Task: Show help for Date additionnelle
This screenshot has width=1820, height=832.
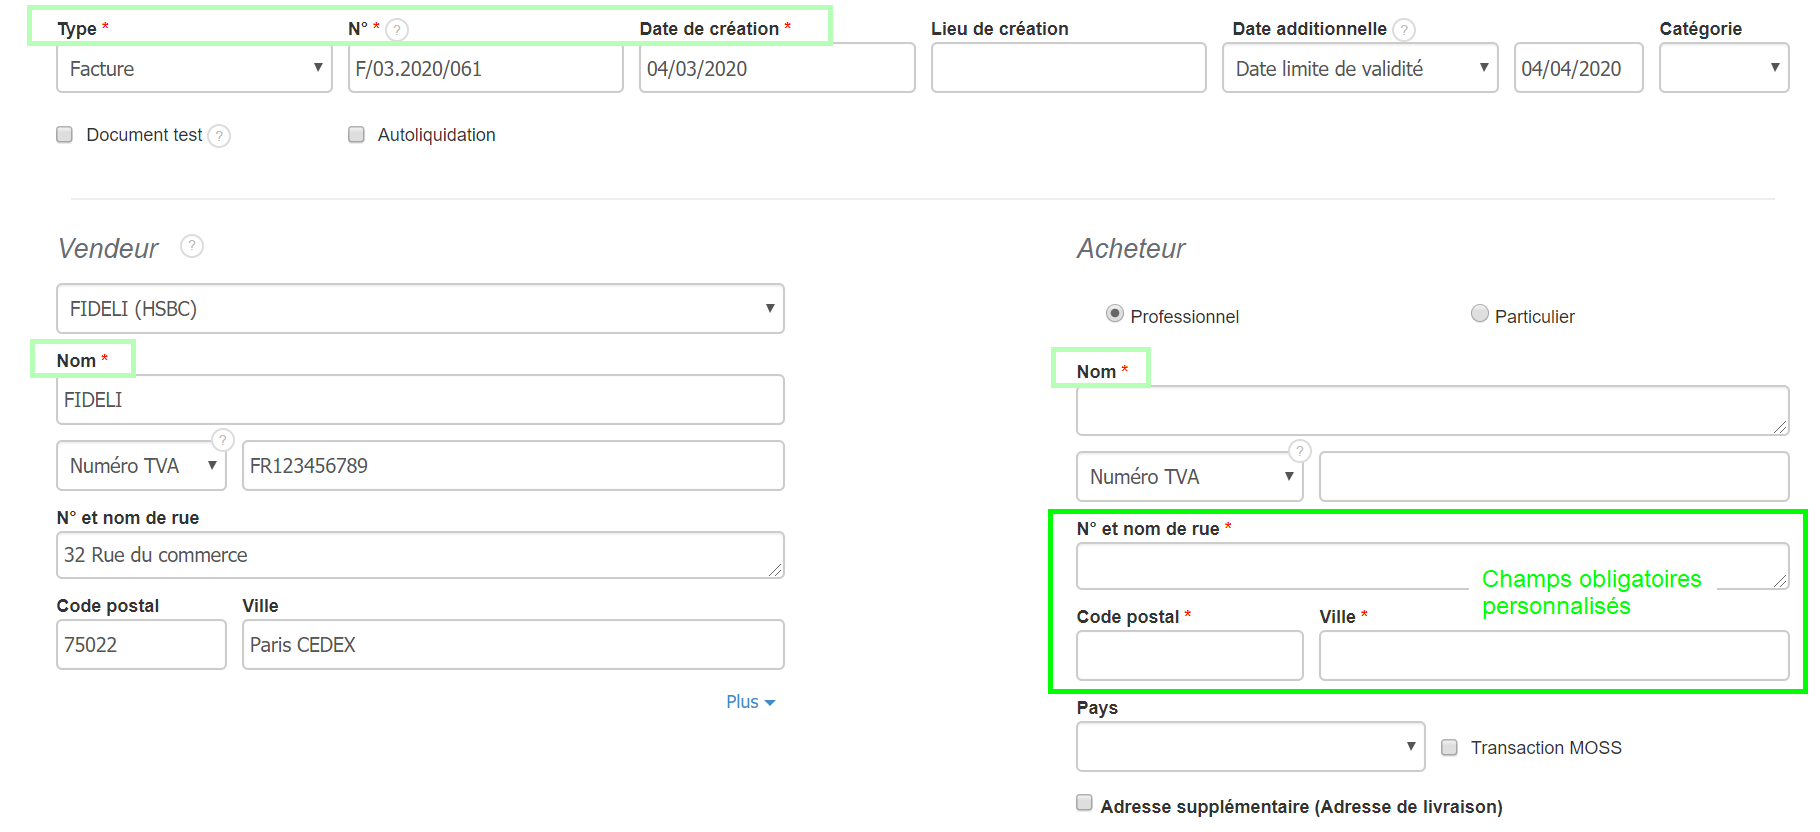Action: pos(1404,30)
